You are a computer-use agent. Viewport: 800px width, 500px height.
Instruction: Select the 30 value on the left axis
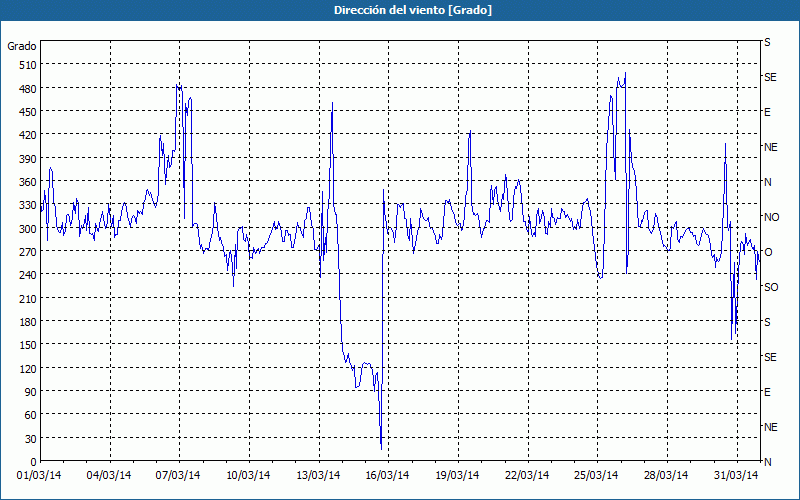click(31, 439)
